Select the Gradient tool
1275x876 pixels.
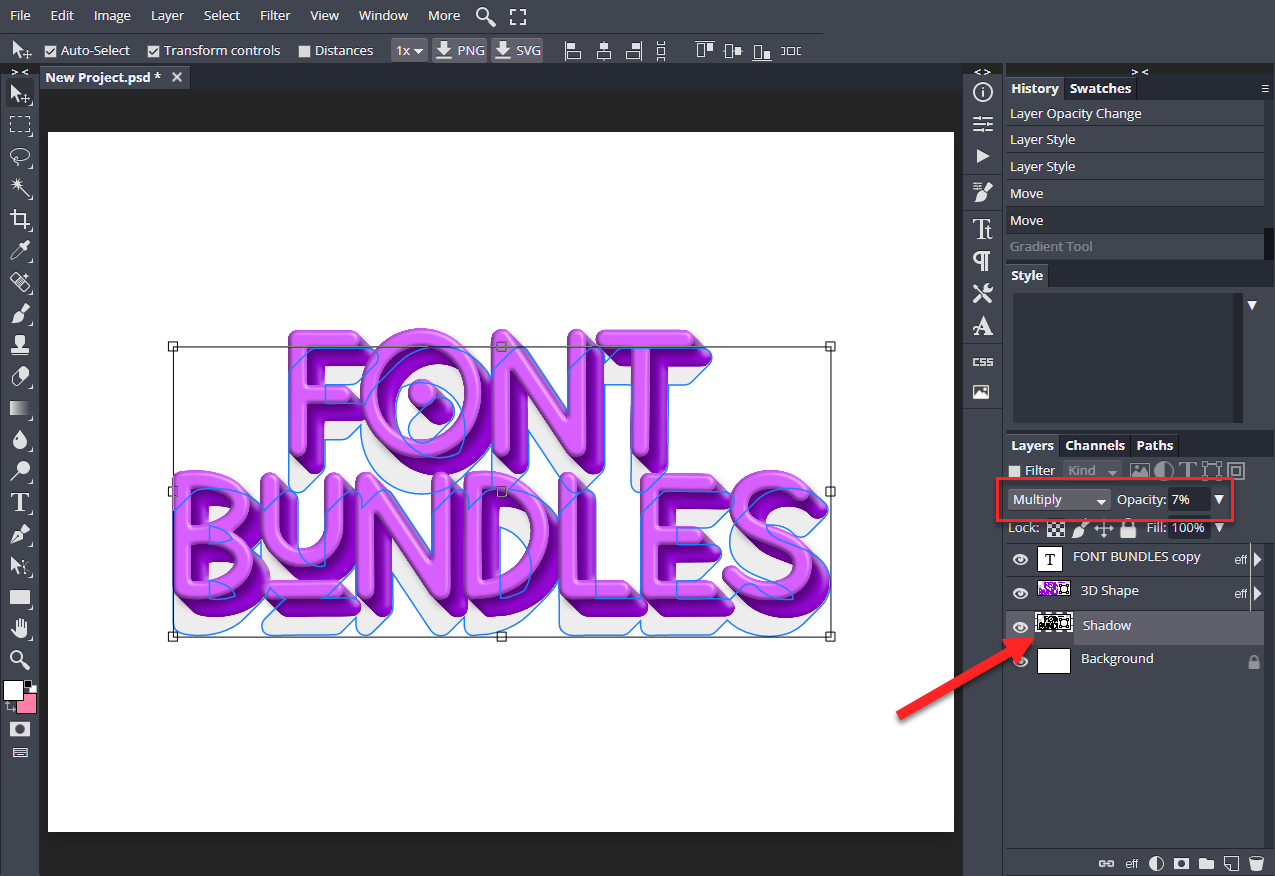click(x=19, y=408)
